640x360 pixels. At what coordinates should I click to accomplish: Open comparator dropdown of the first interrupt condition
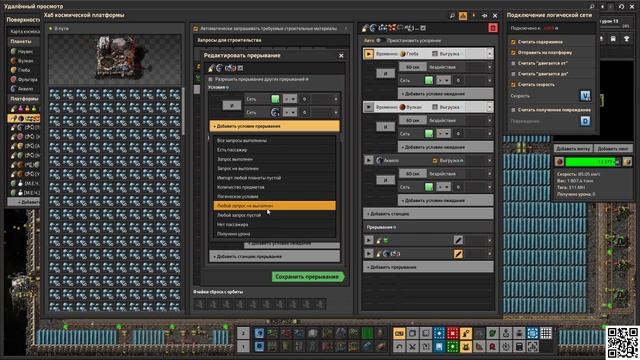[x=290, y=99]
